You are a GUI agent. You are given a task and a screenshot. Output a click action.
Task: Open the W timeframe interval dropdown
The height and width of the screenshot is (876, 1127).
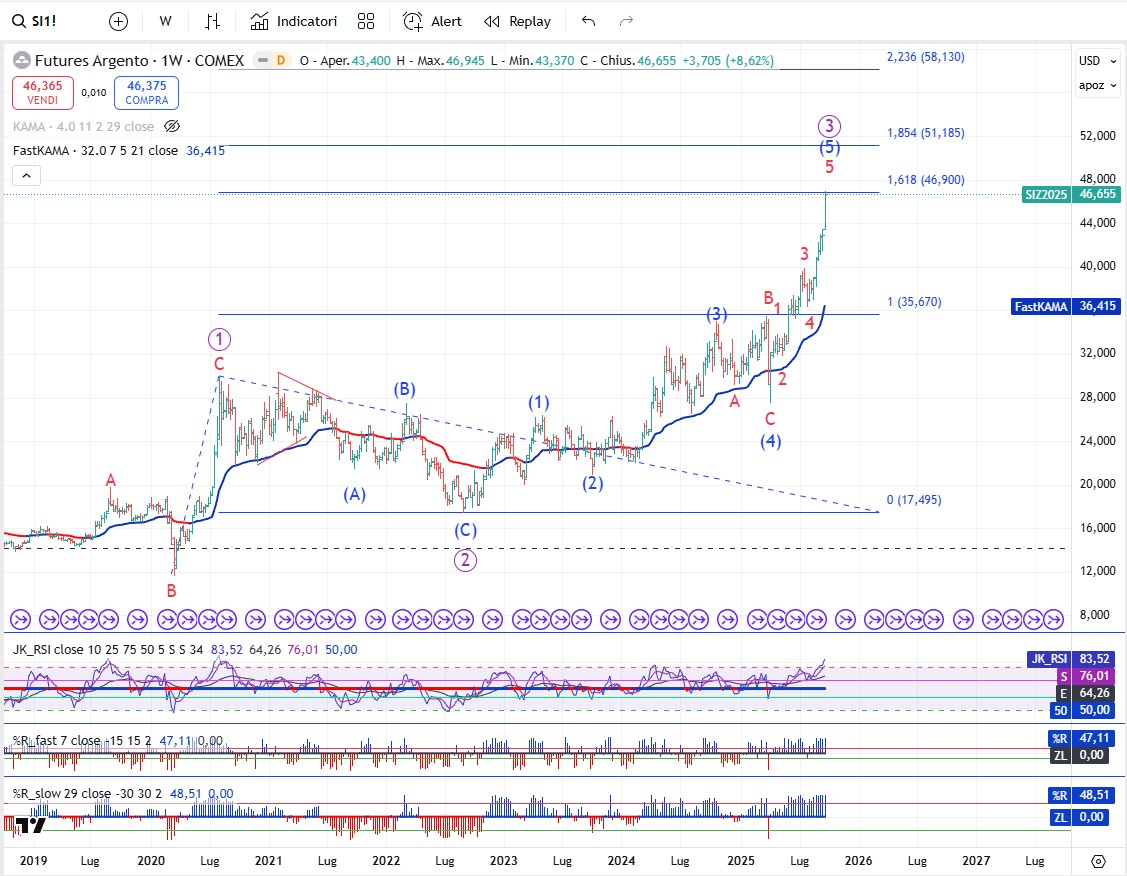pyautogui.click(x=166, y=21)
